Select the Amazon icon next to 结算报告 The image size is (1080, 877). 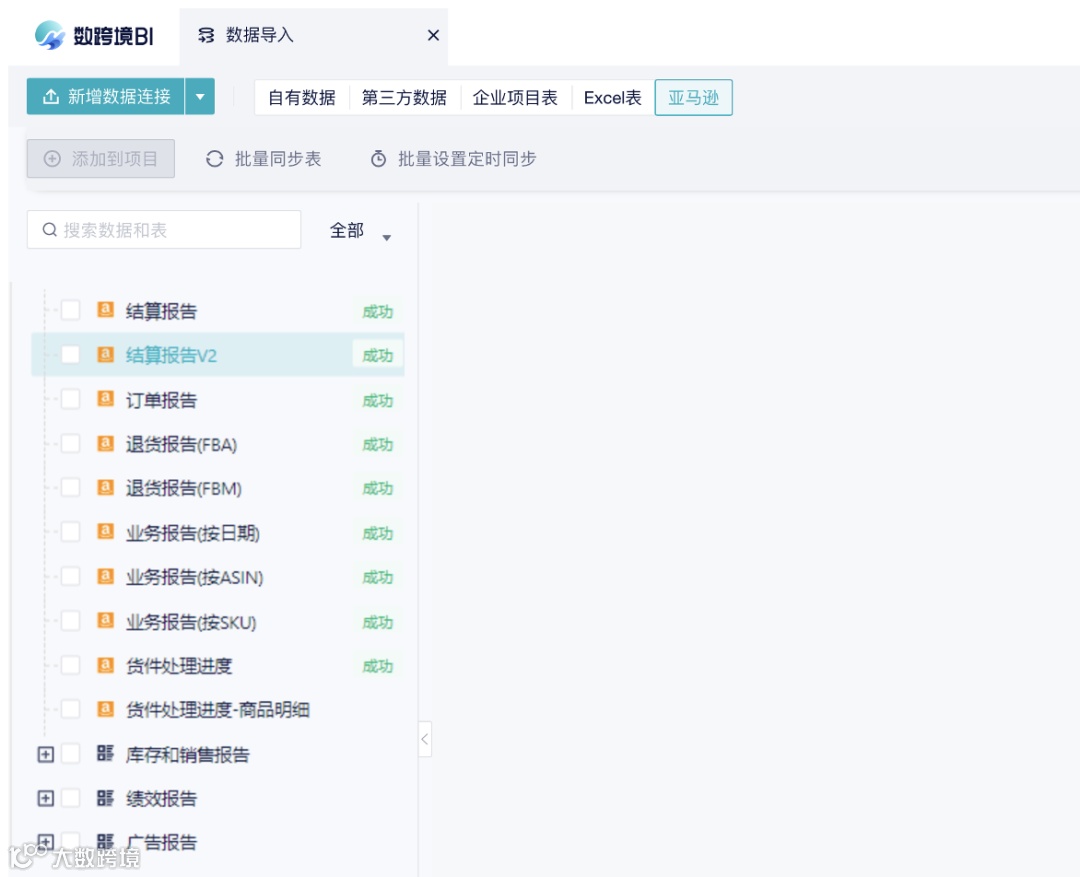106,311
